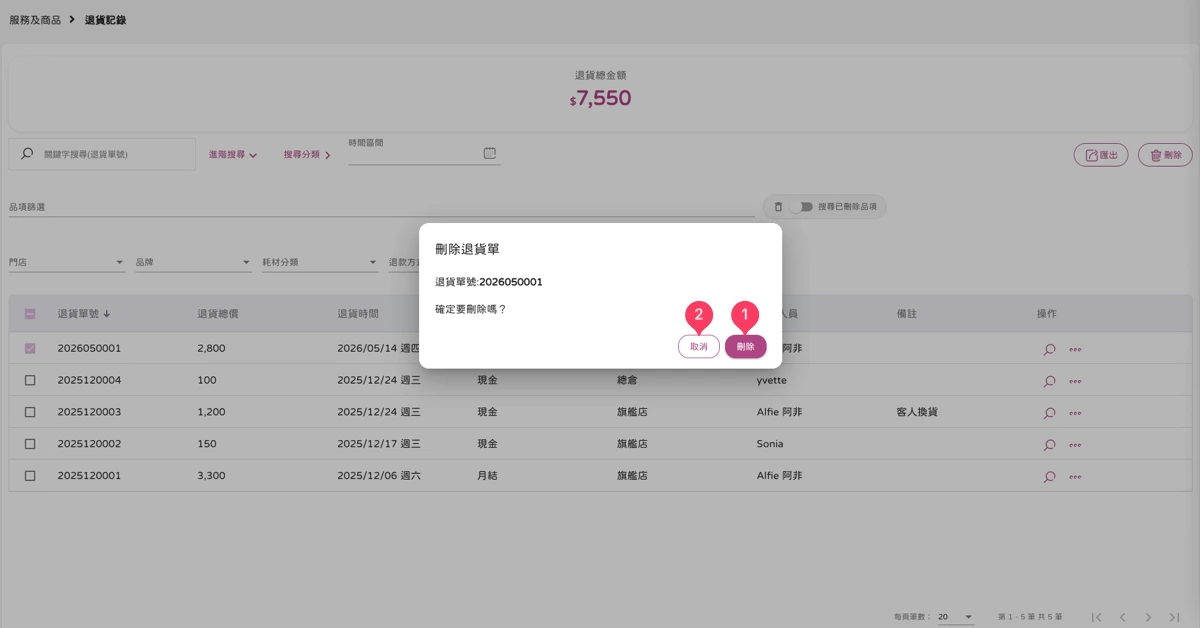Click the 退貨時間 column header
The height and width of the screenshot is (628, 1200).
click(x=358, y=314)
